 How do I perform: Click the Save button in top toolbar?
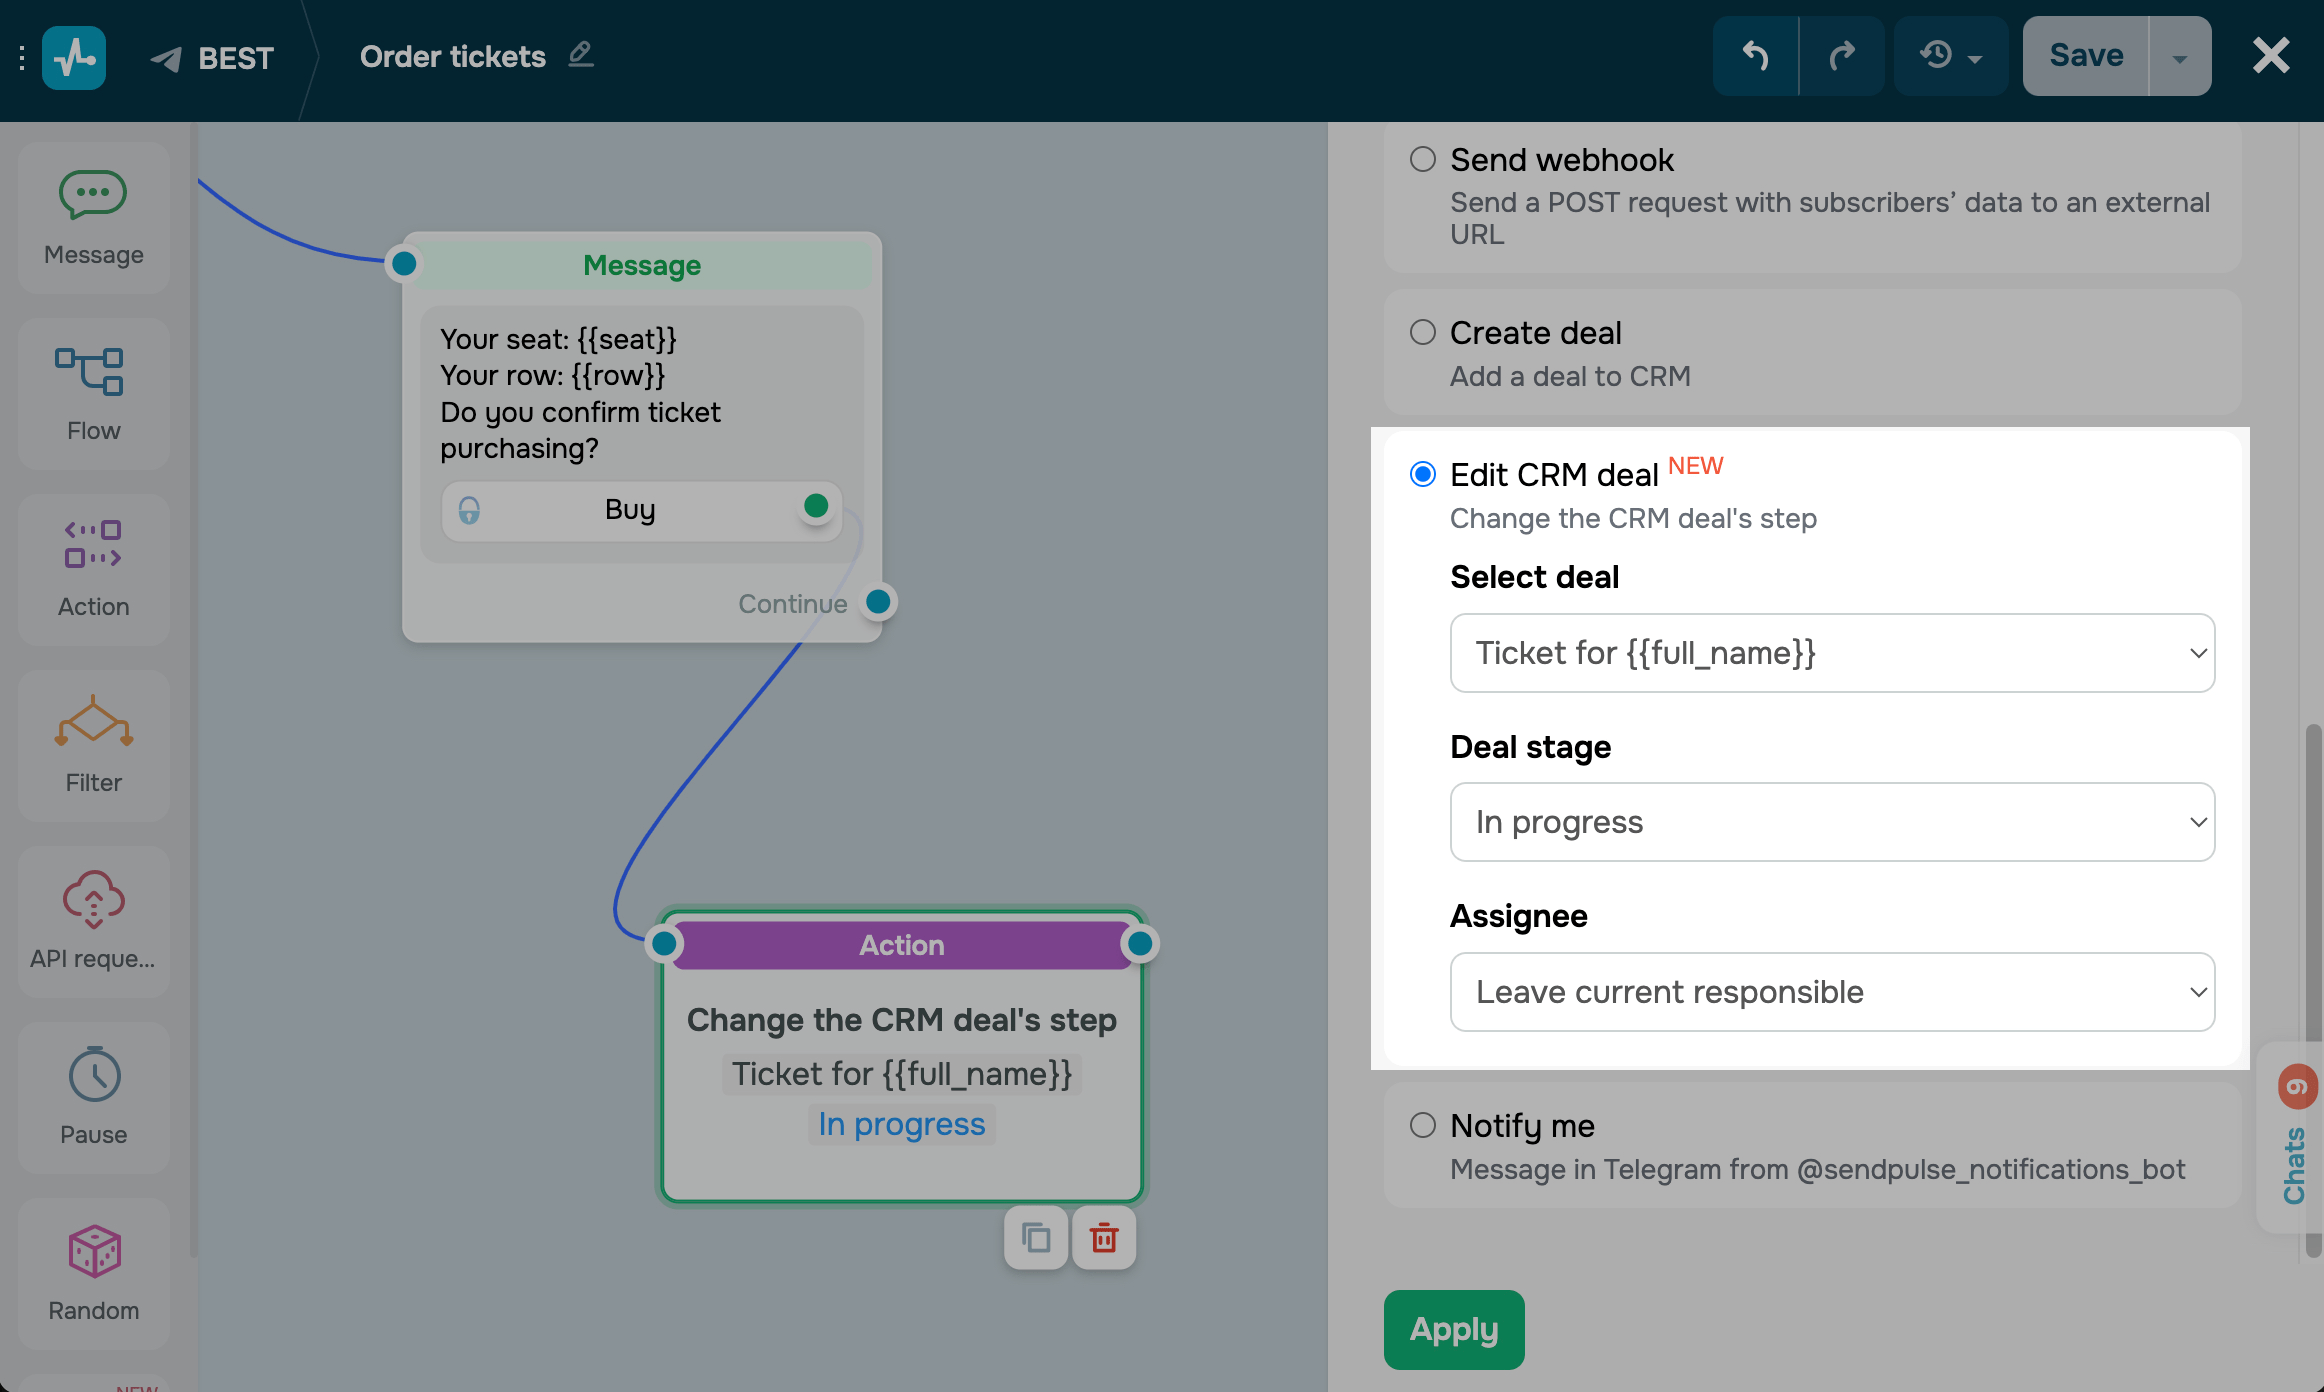2085,55
